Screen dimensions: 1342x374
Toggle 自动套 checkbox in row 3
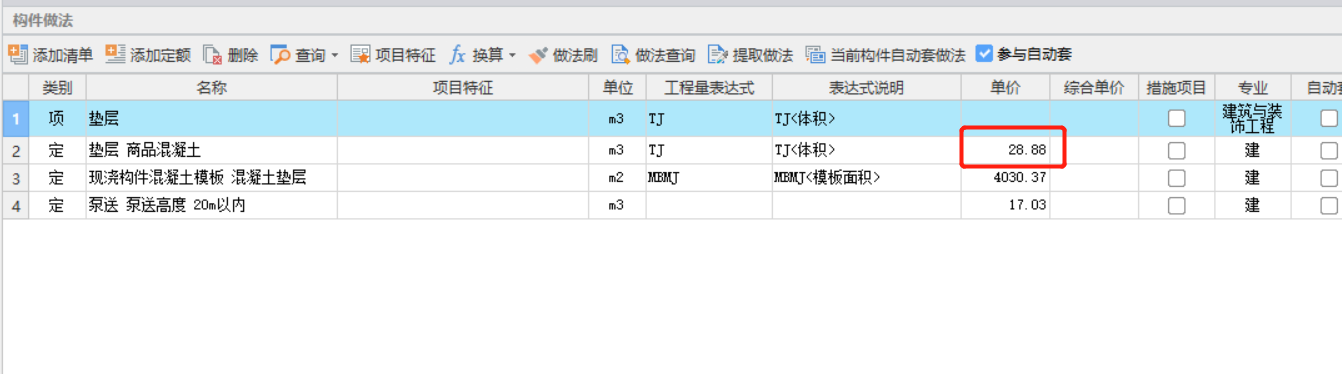tap(1329, 178)
